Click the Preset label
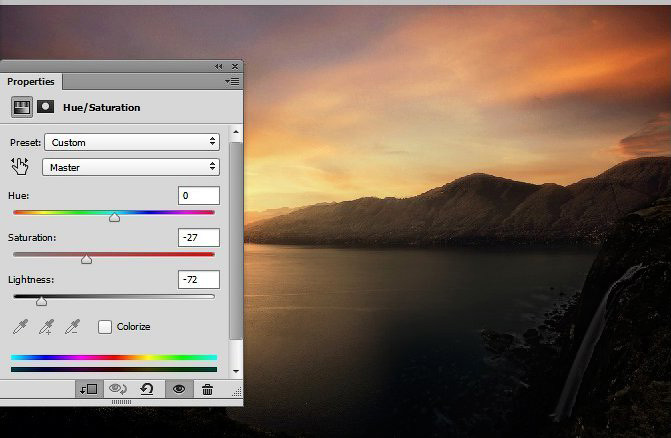The image size is (671, 438). click(x=25, y=142)
